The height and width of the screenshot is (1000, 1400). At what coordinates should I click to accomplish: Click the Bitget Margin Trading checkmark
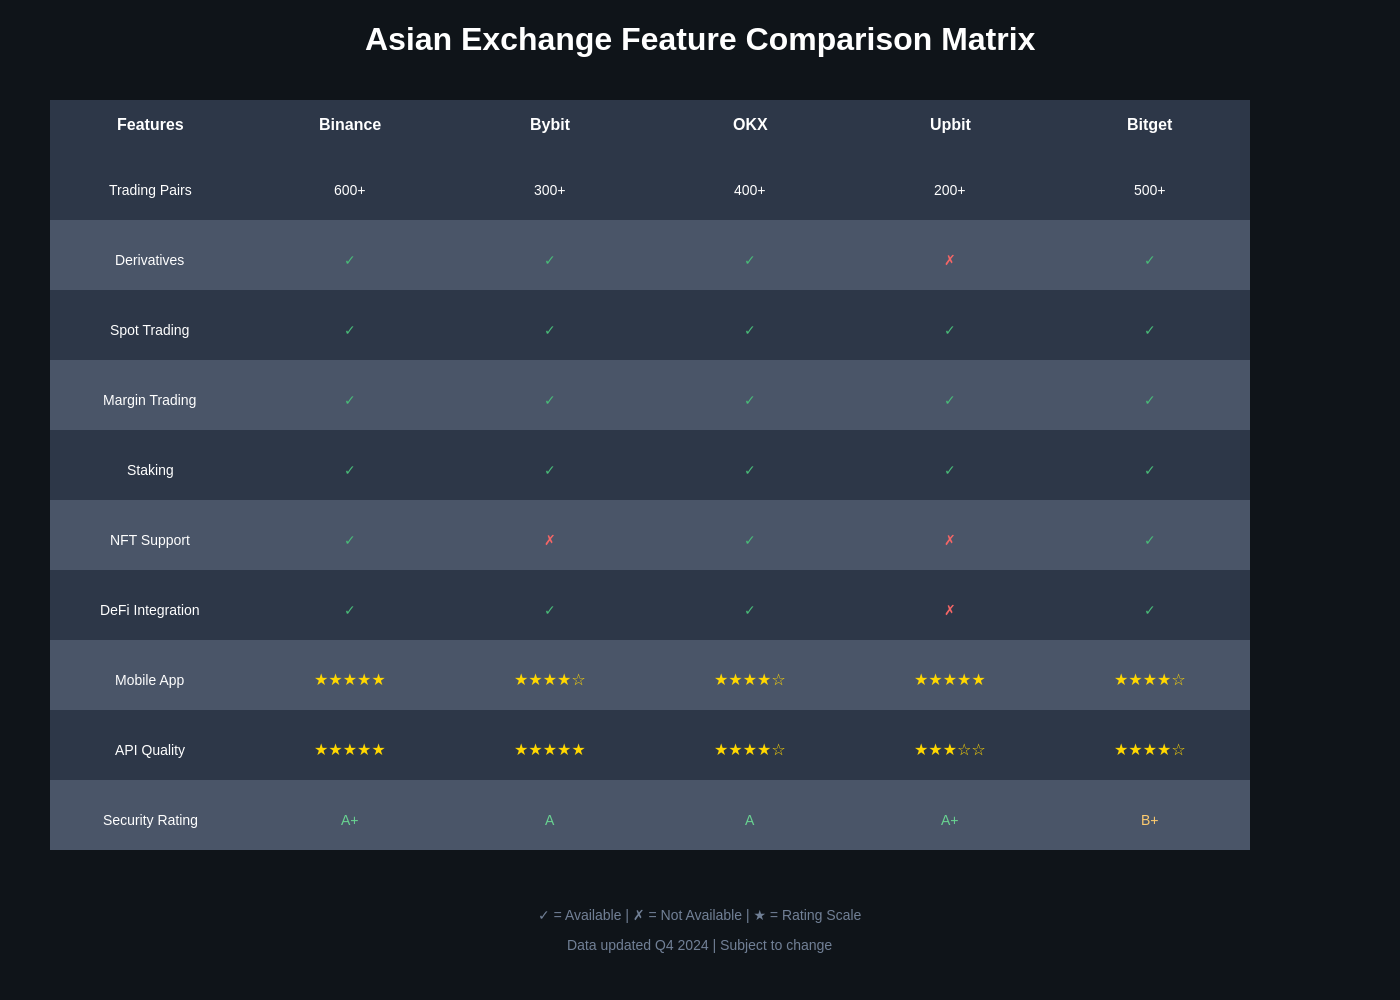click(1150, 400)
